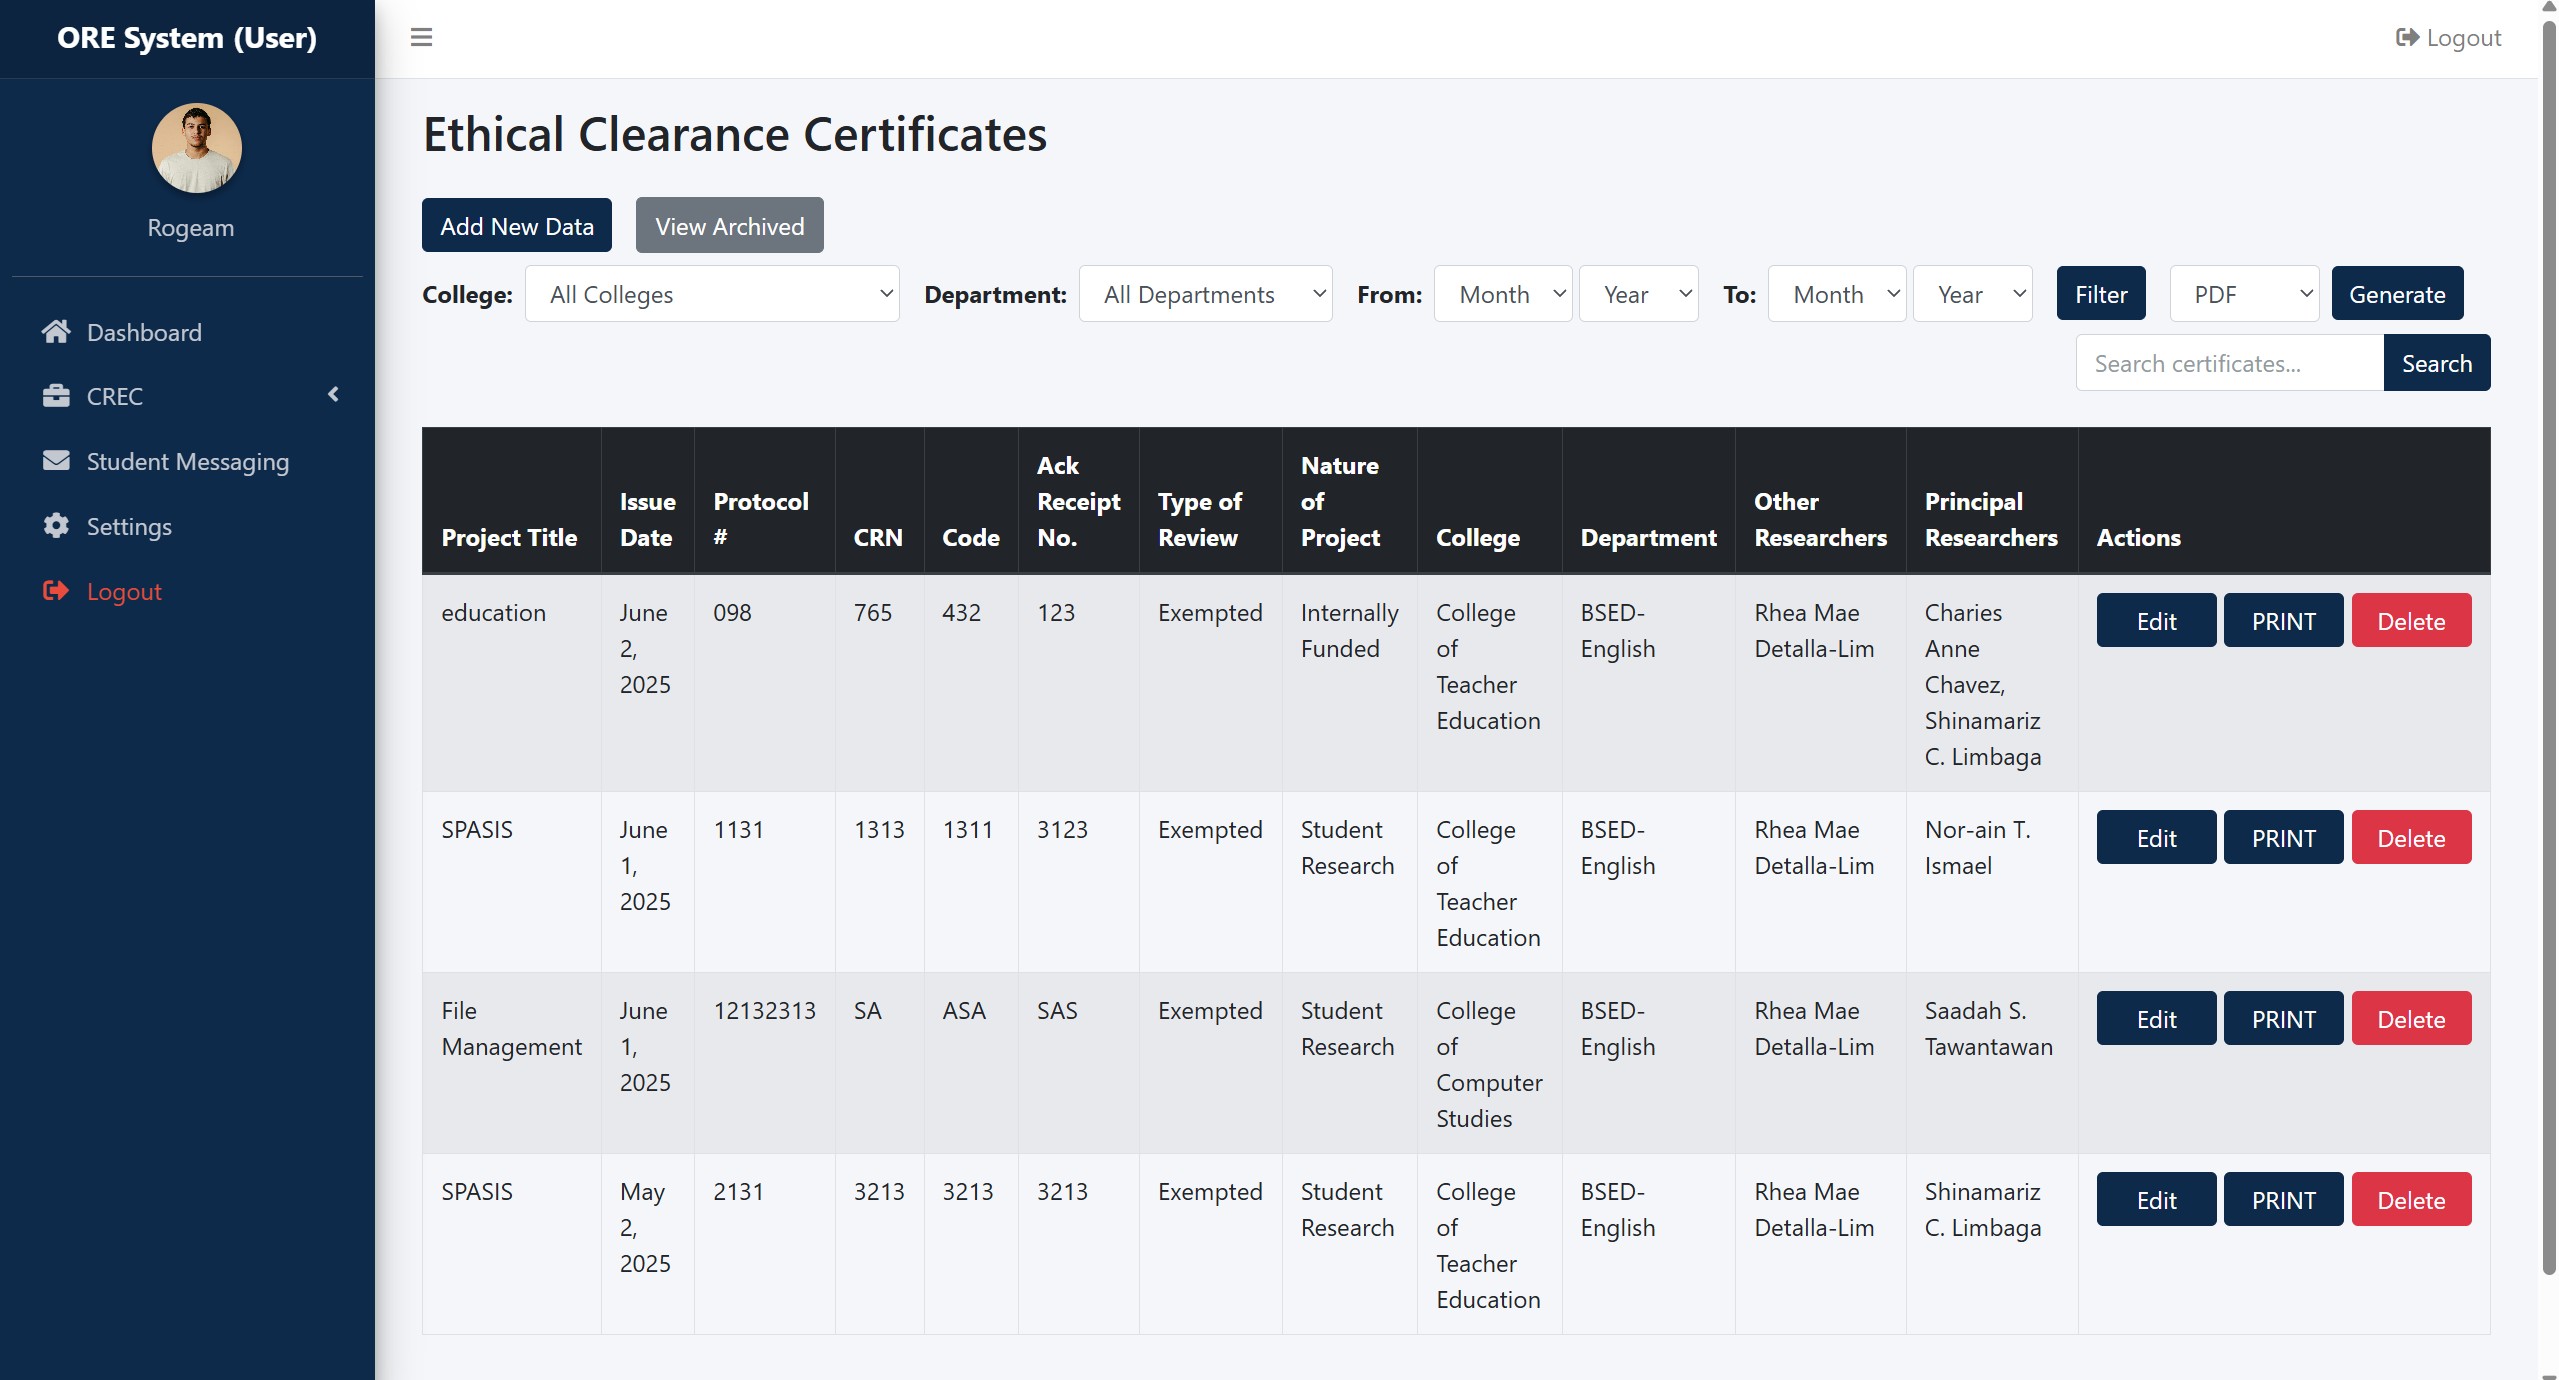This screenshot has width=2559, height=1380.
Task: Open the PDF export format dropdown
Action: (2243, 294)
